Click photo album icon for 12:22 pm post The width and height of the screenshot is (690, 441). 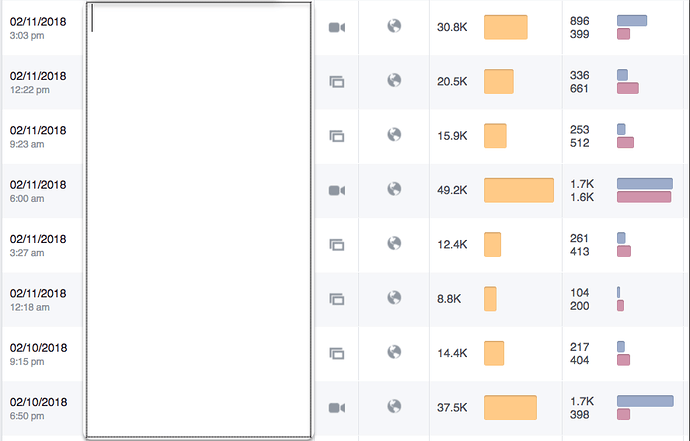pos(337,81)
